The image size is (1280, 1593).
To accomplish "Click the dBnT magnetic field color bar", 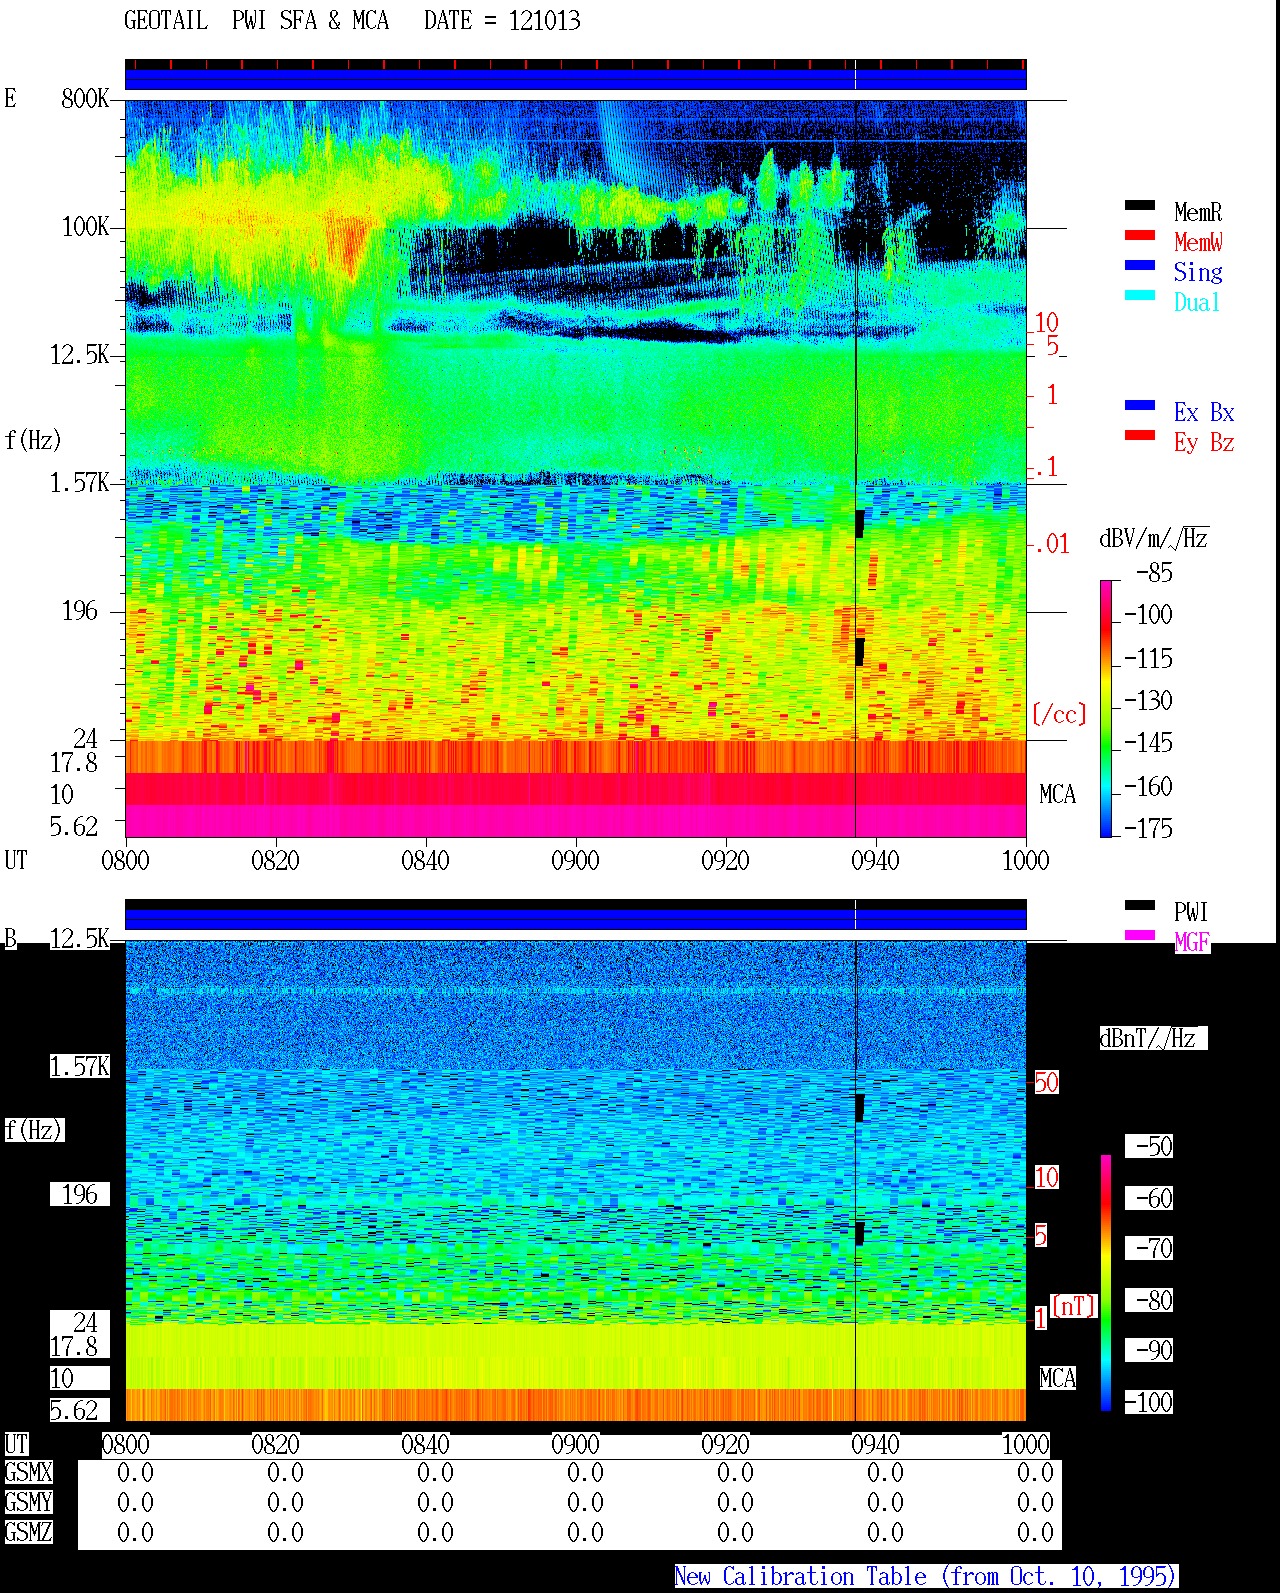I will point(1106,1283).
